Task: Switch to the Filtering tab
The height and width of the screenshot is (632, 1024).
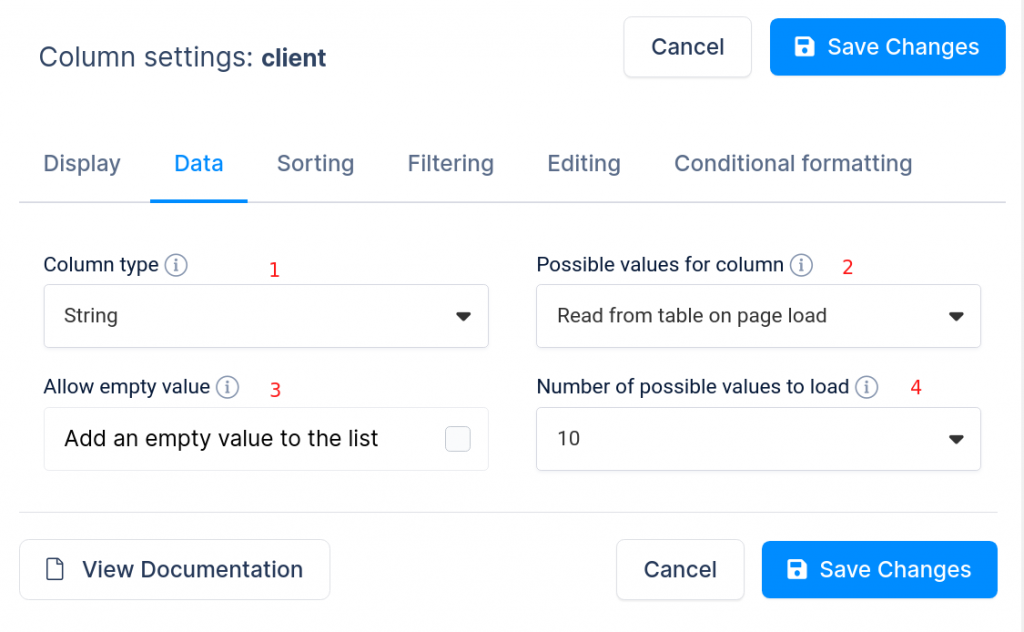Action: [x=450, y=163]
